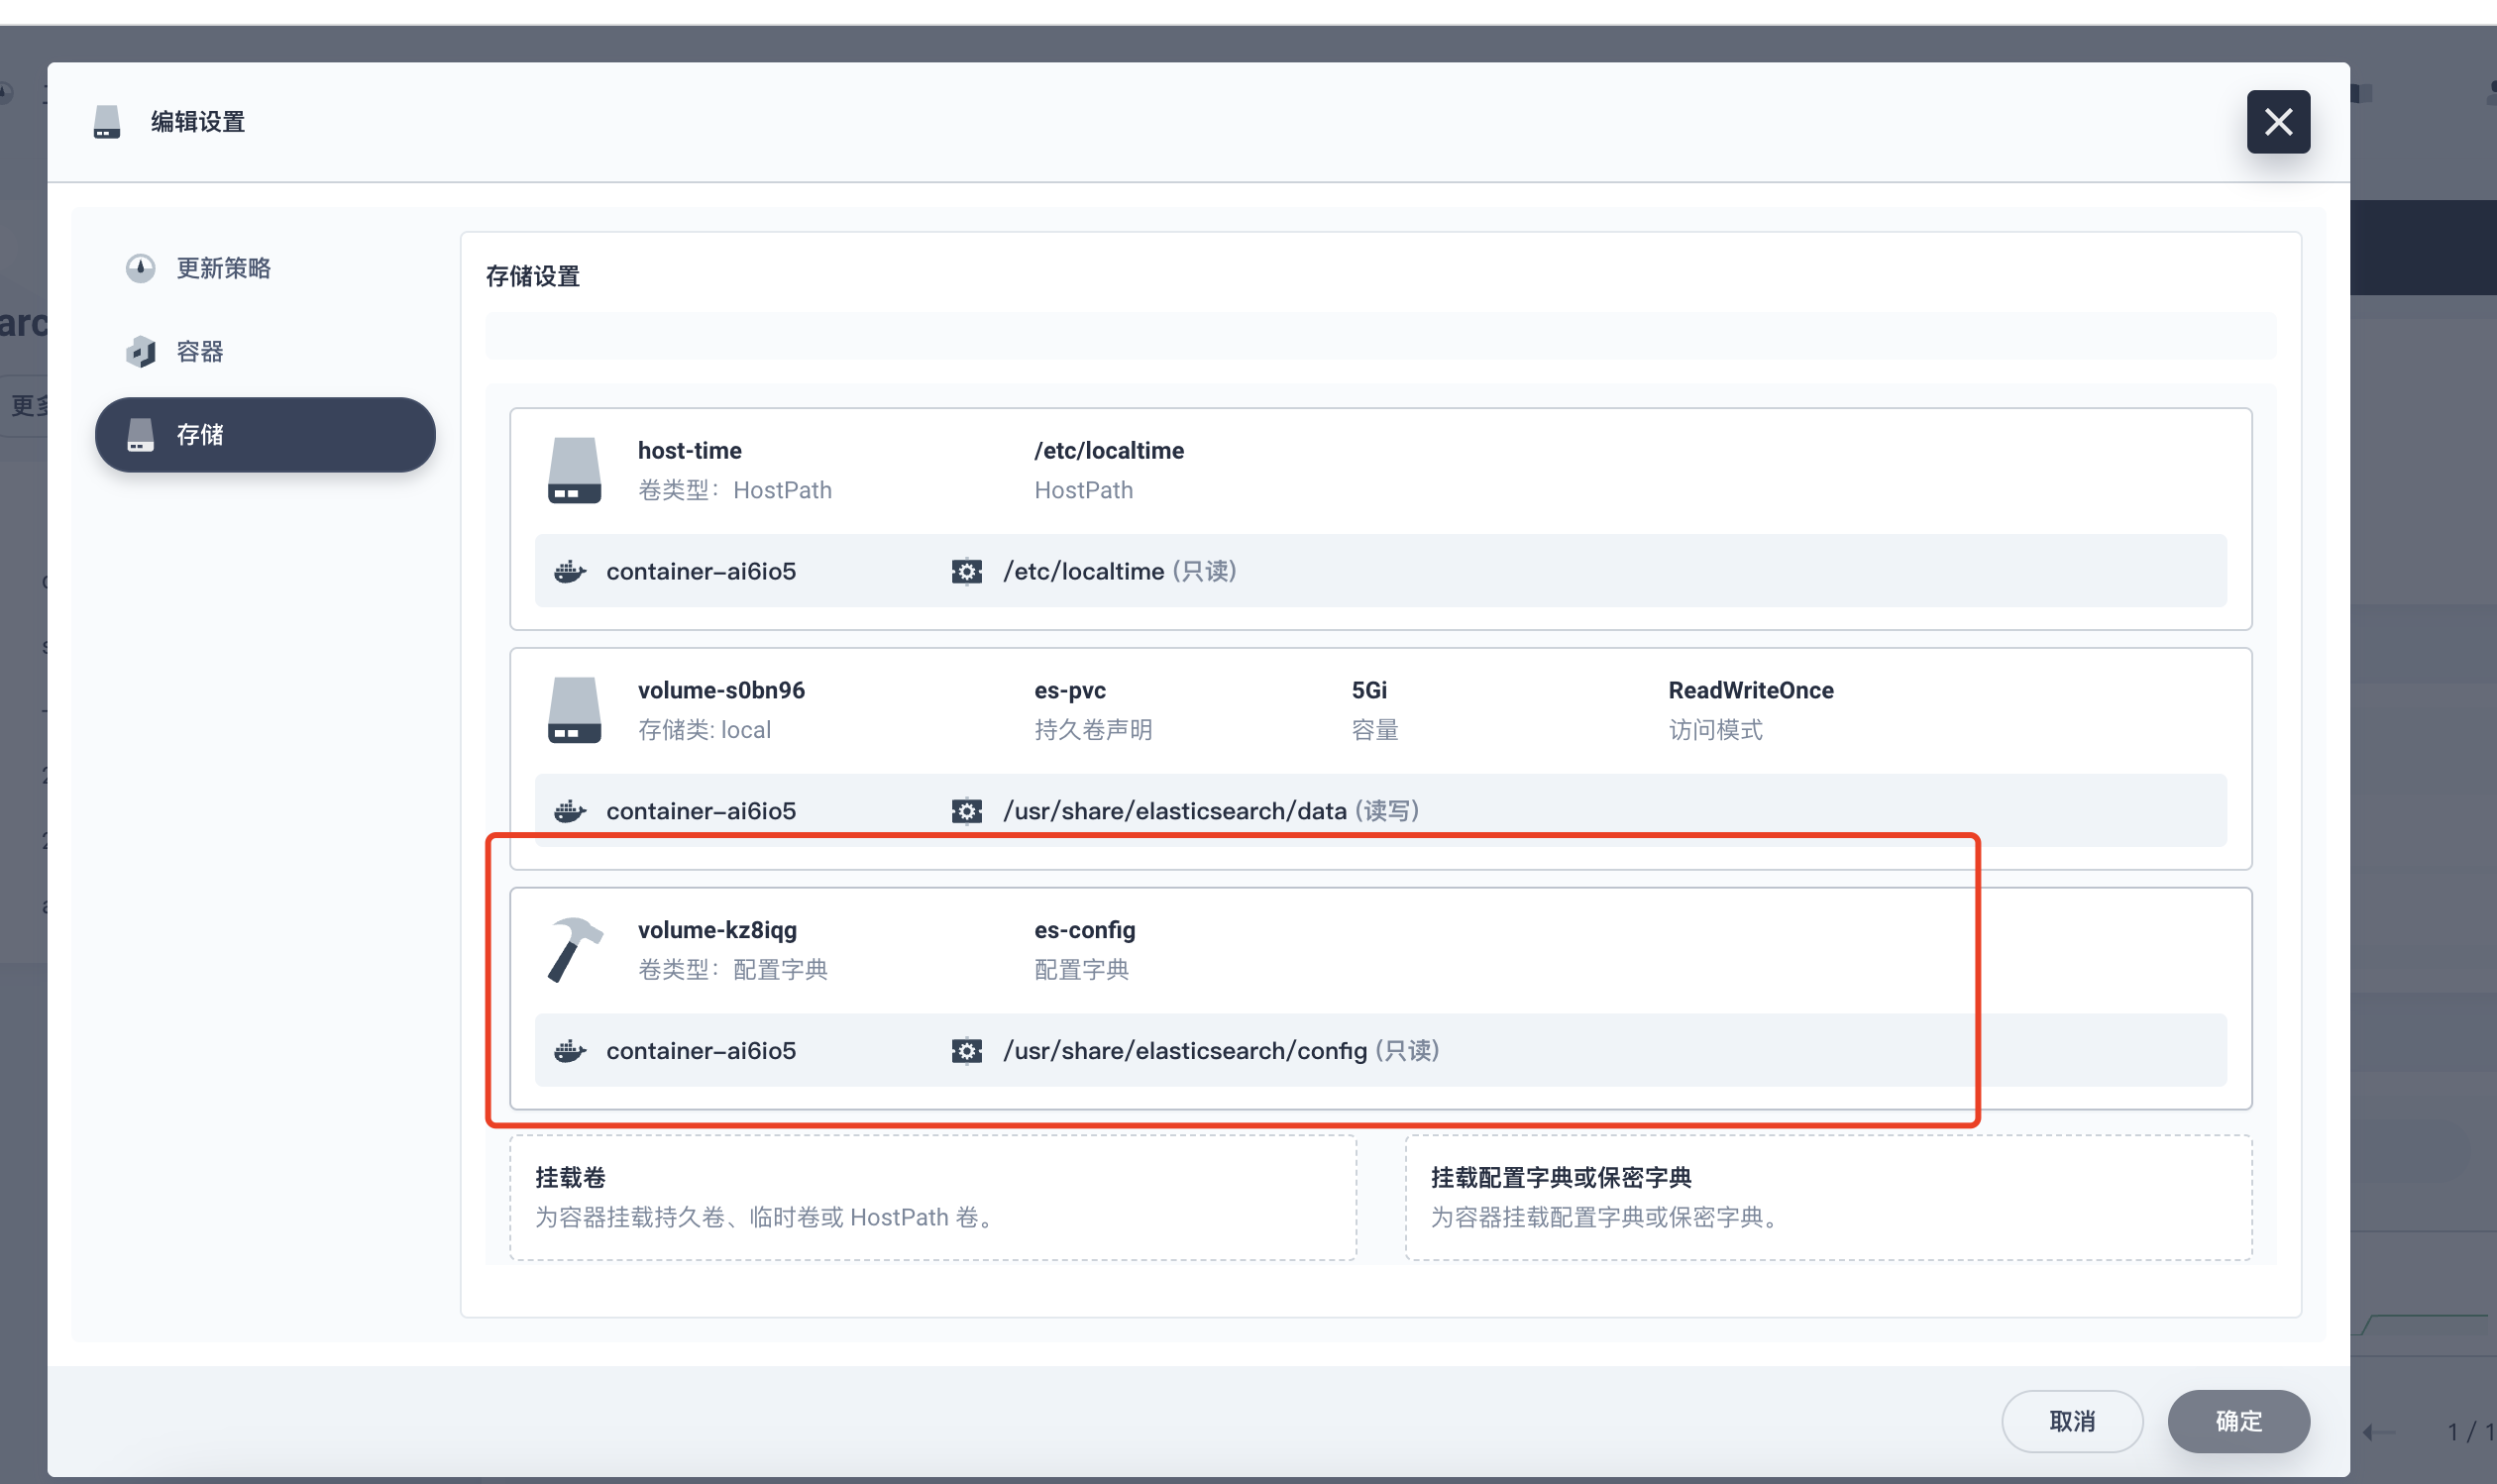Image resolution: width=2497 pixels, height=1484 pixels.
Task: Select the 存储 tab
Action: pos(265,435)
